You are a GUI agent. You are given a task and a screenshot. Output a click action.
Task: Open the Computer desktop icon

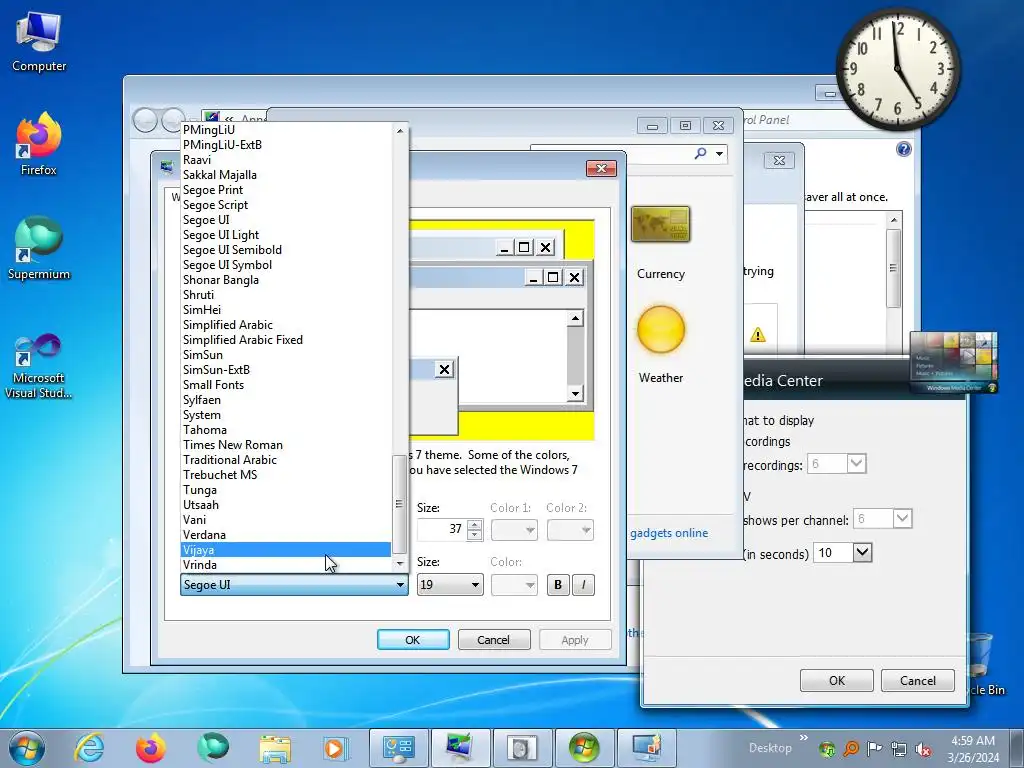(39, 42)
